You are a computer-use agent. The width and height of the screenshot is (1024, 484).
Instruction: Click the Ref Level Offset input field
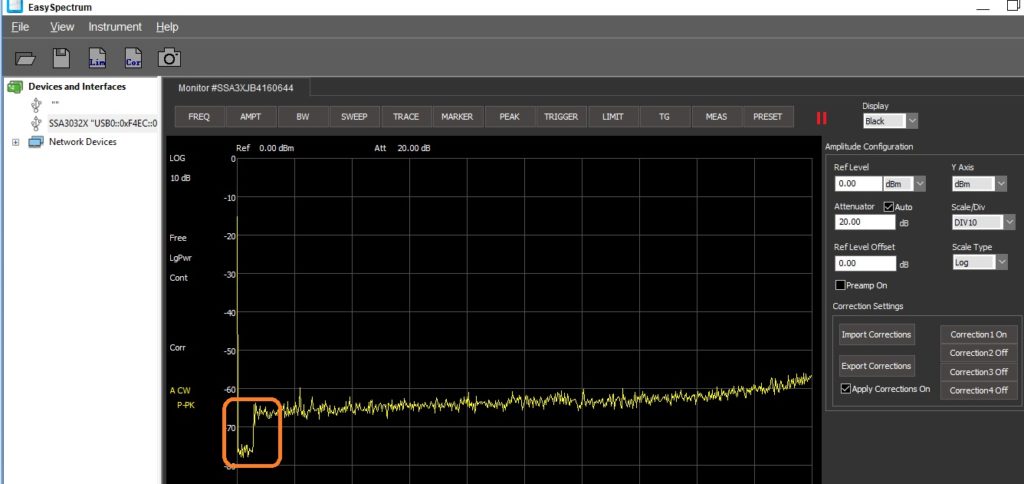click(x=864, y=263)
